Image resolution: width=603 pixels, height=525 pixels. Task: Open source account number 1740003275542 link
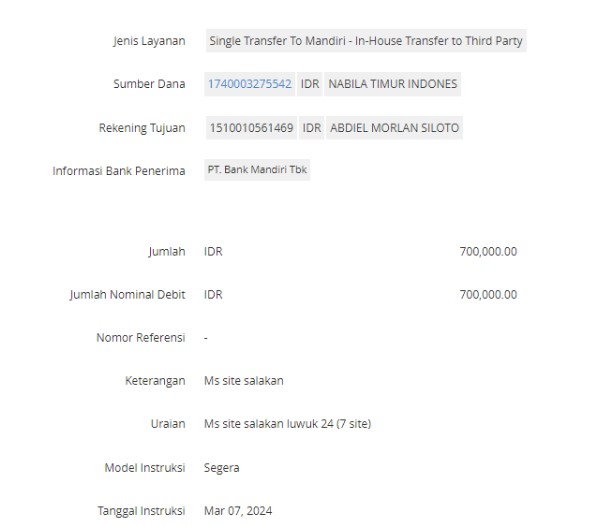[x=250, y=84]
